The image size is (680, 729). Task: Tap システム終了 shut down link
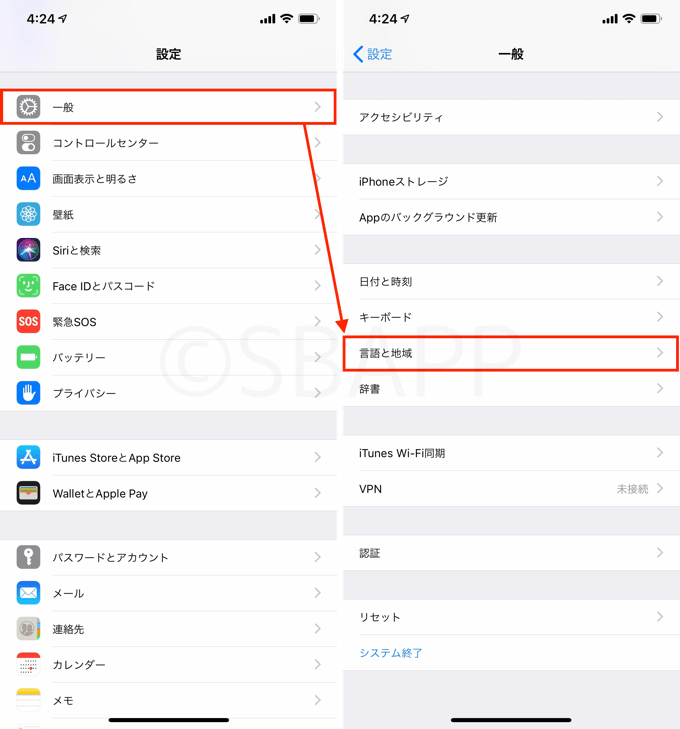(390, 653)
